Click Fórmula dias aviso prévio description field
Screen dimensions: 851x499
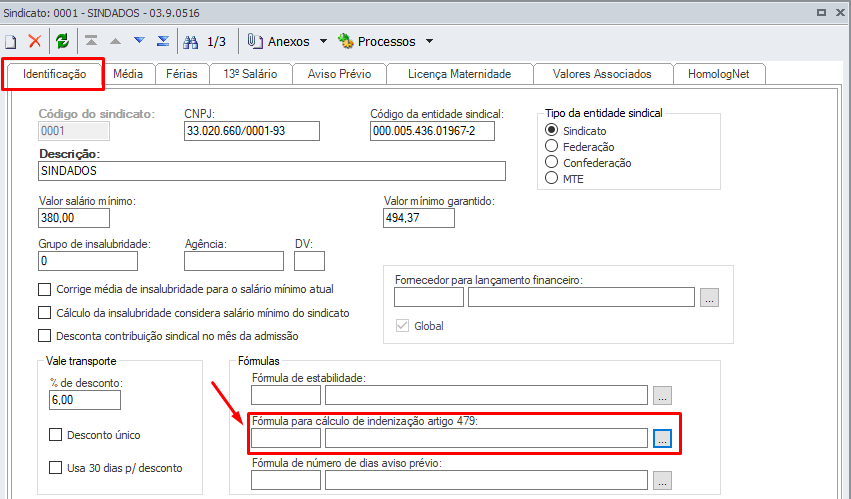tap(486, 481)
